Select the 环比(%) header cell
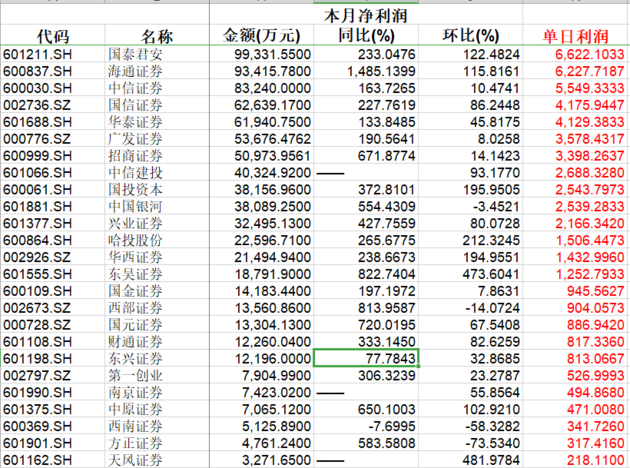Screen dimensions: 630x468 [x=470, y=35]
